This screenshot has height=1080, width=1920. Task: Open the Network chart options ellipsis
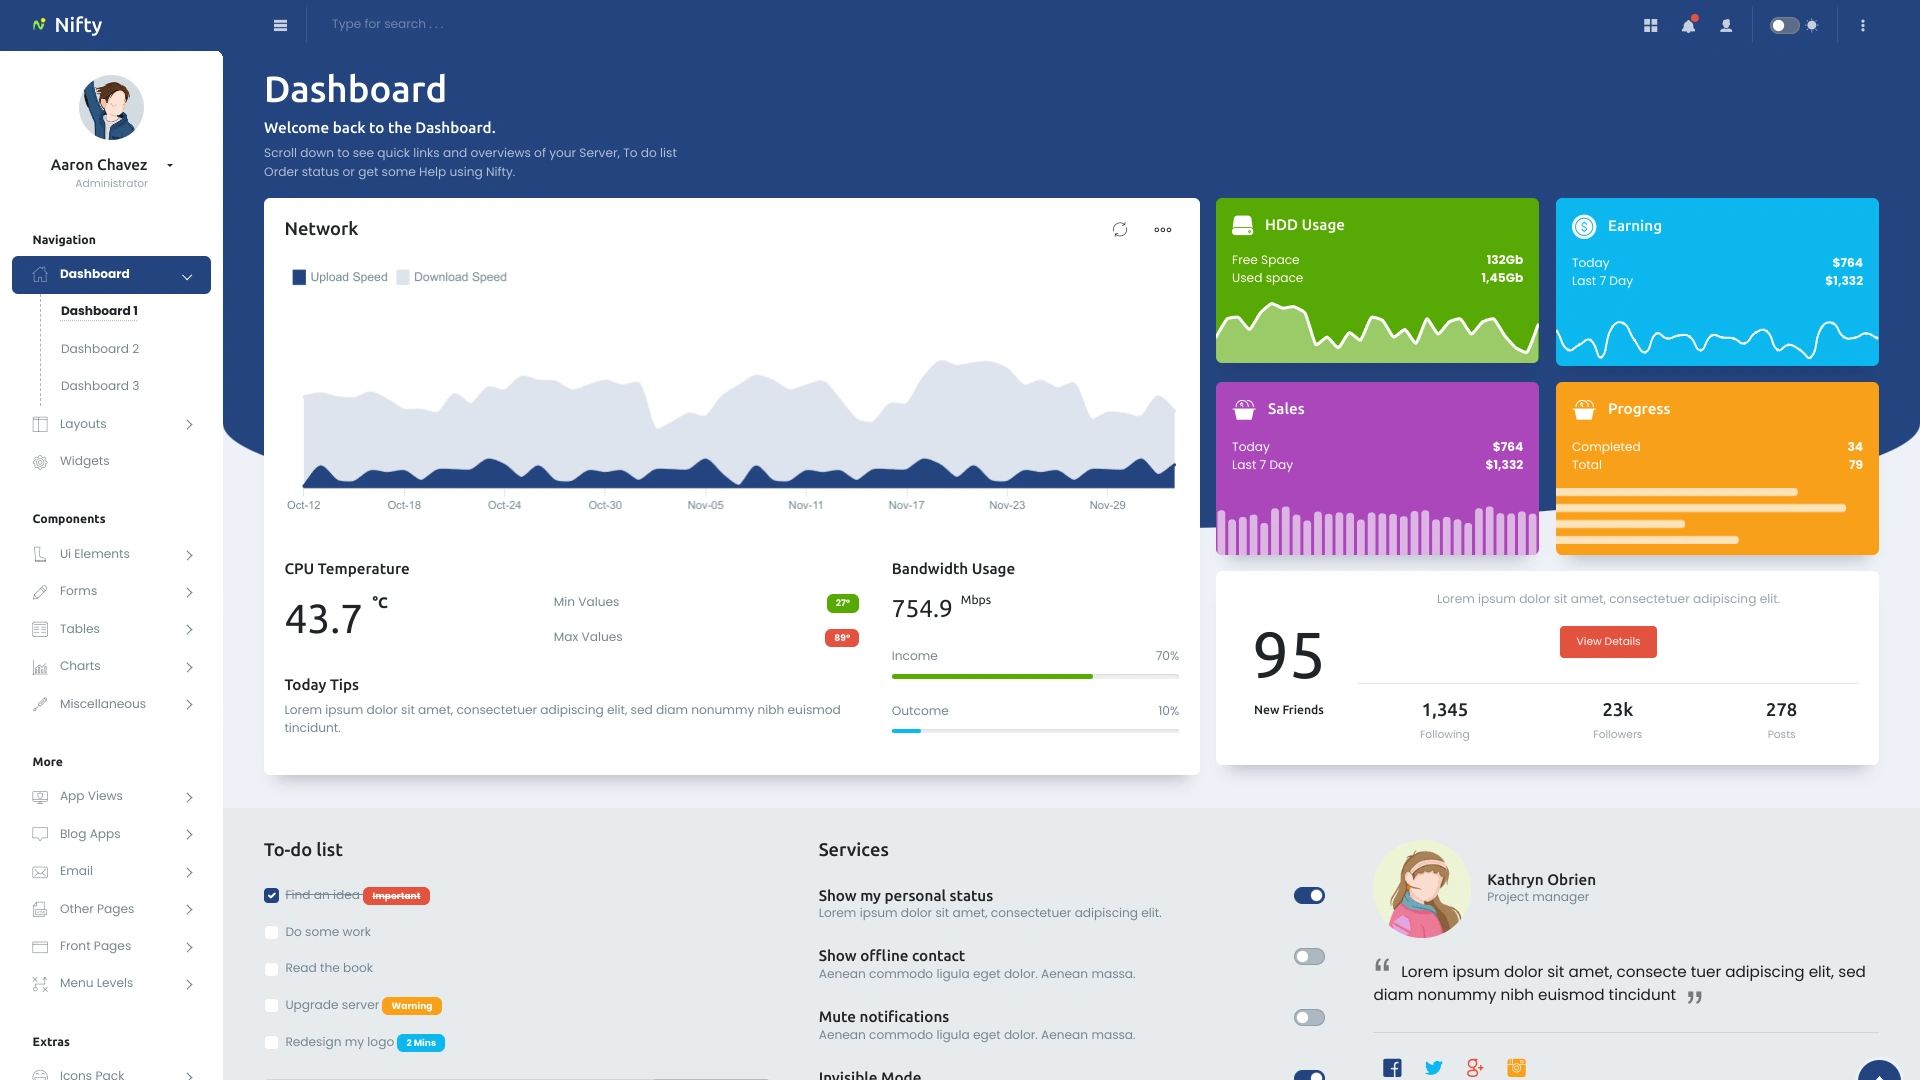[x=1163, y=229]
